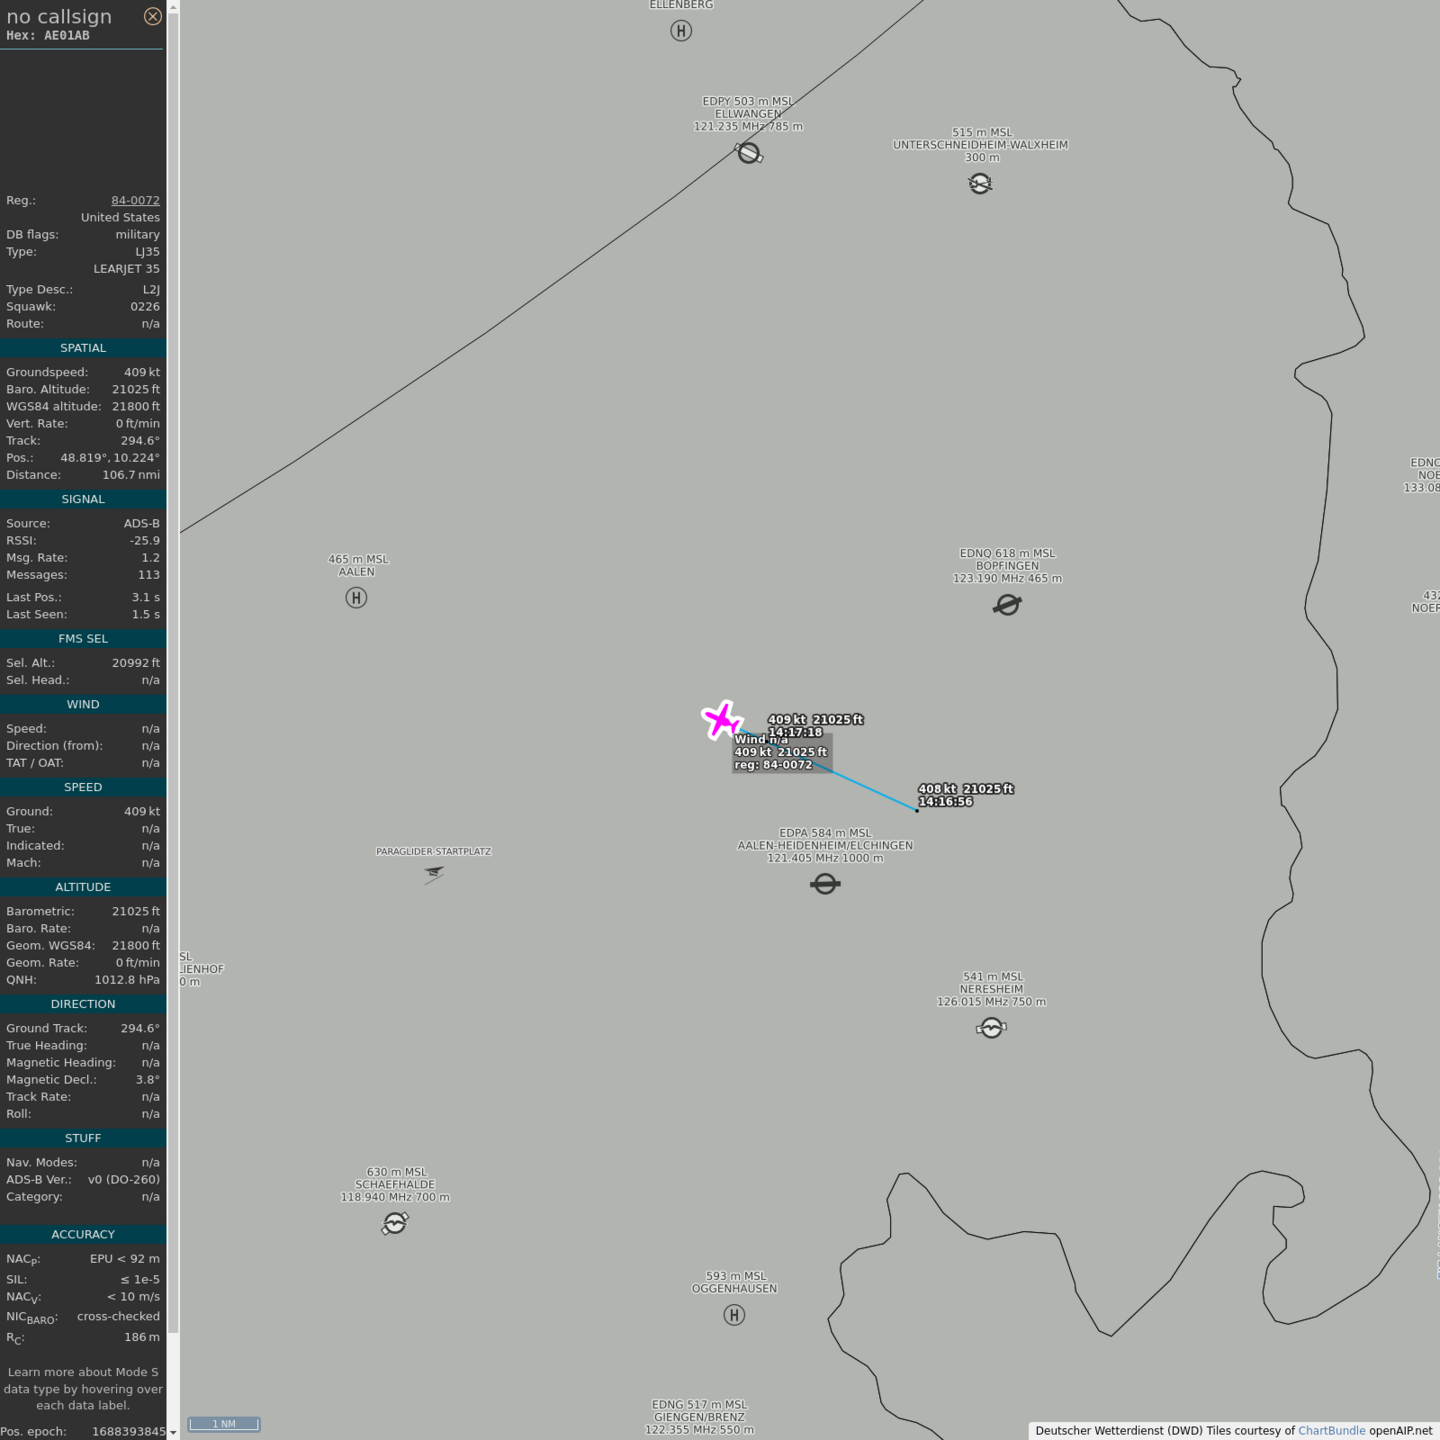Close the aircraft info panel
The width and height of the screenshot is (1440, 1440).
[152, 16]
